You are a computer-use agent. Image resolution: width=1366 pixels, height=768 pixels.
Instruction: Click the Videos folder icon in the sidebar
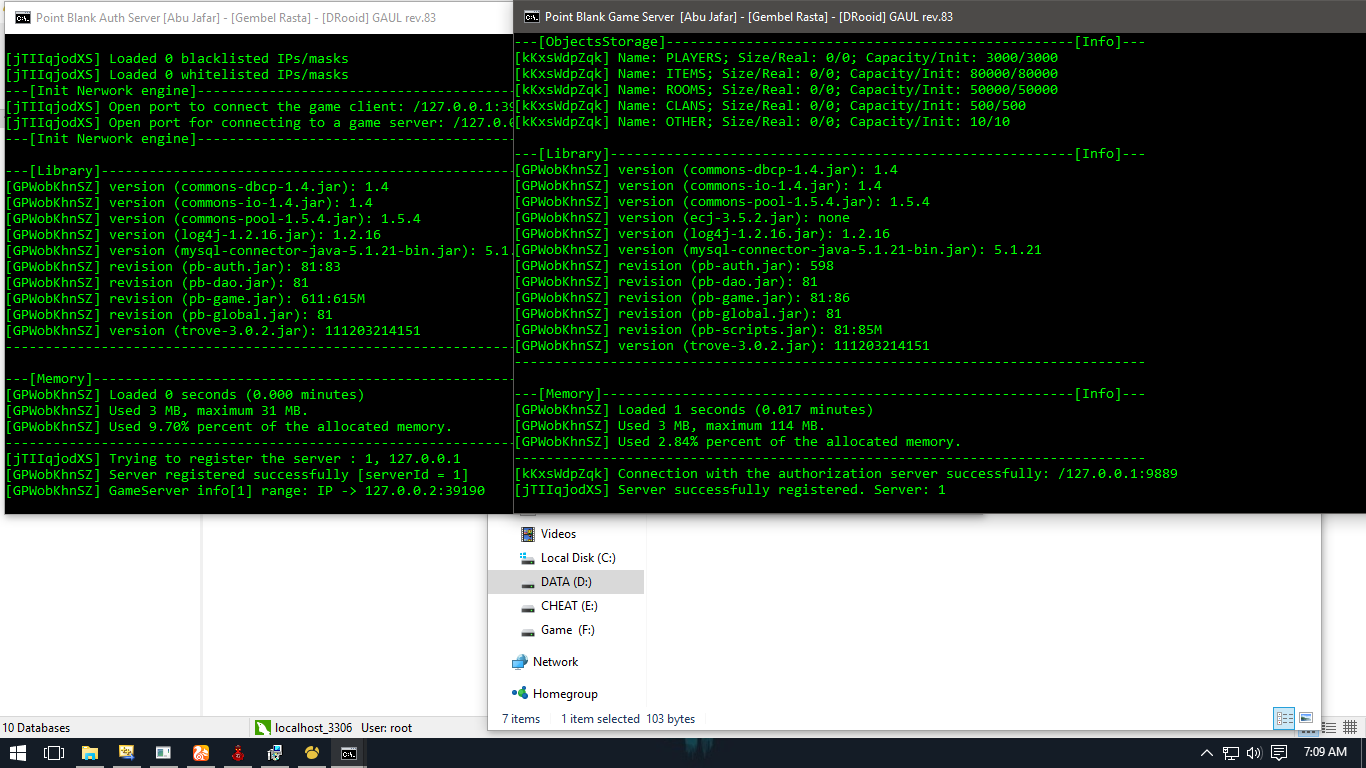coord(528,534)
